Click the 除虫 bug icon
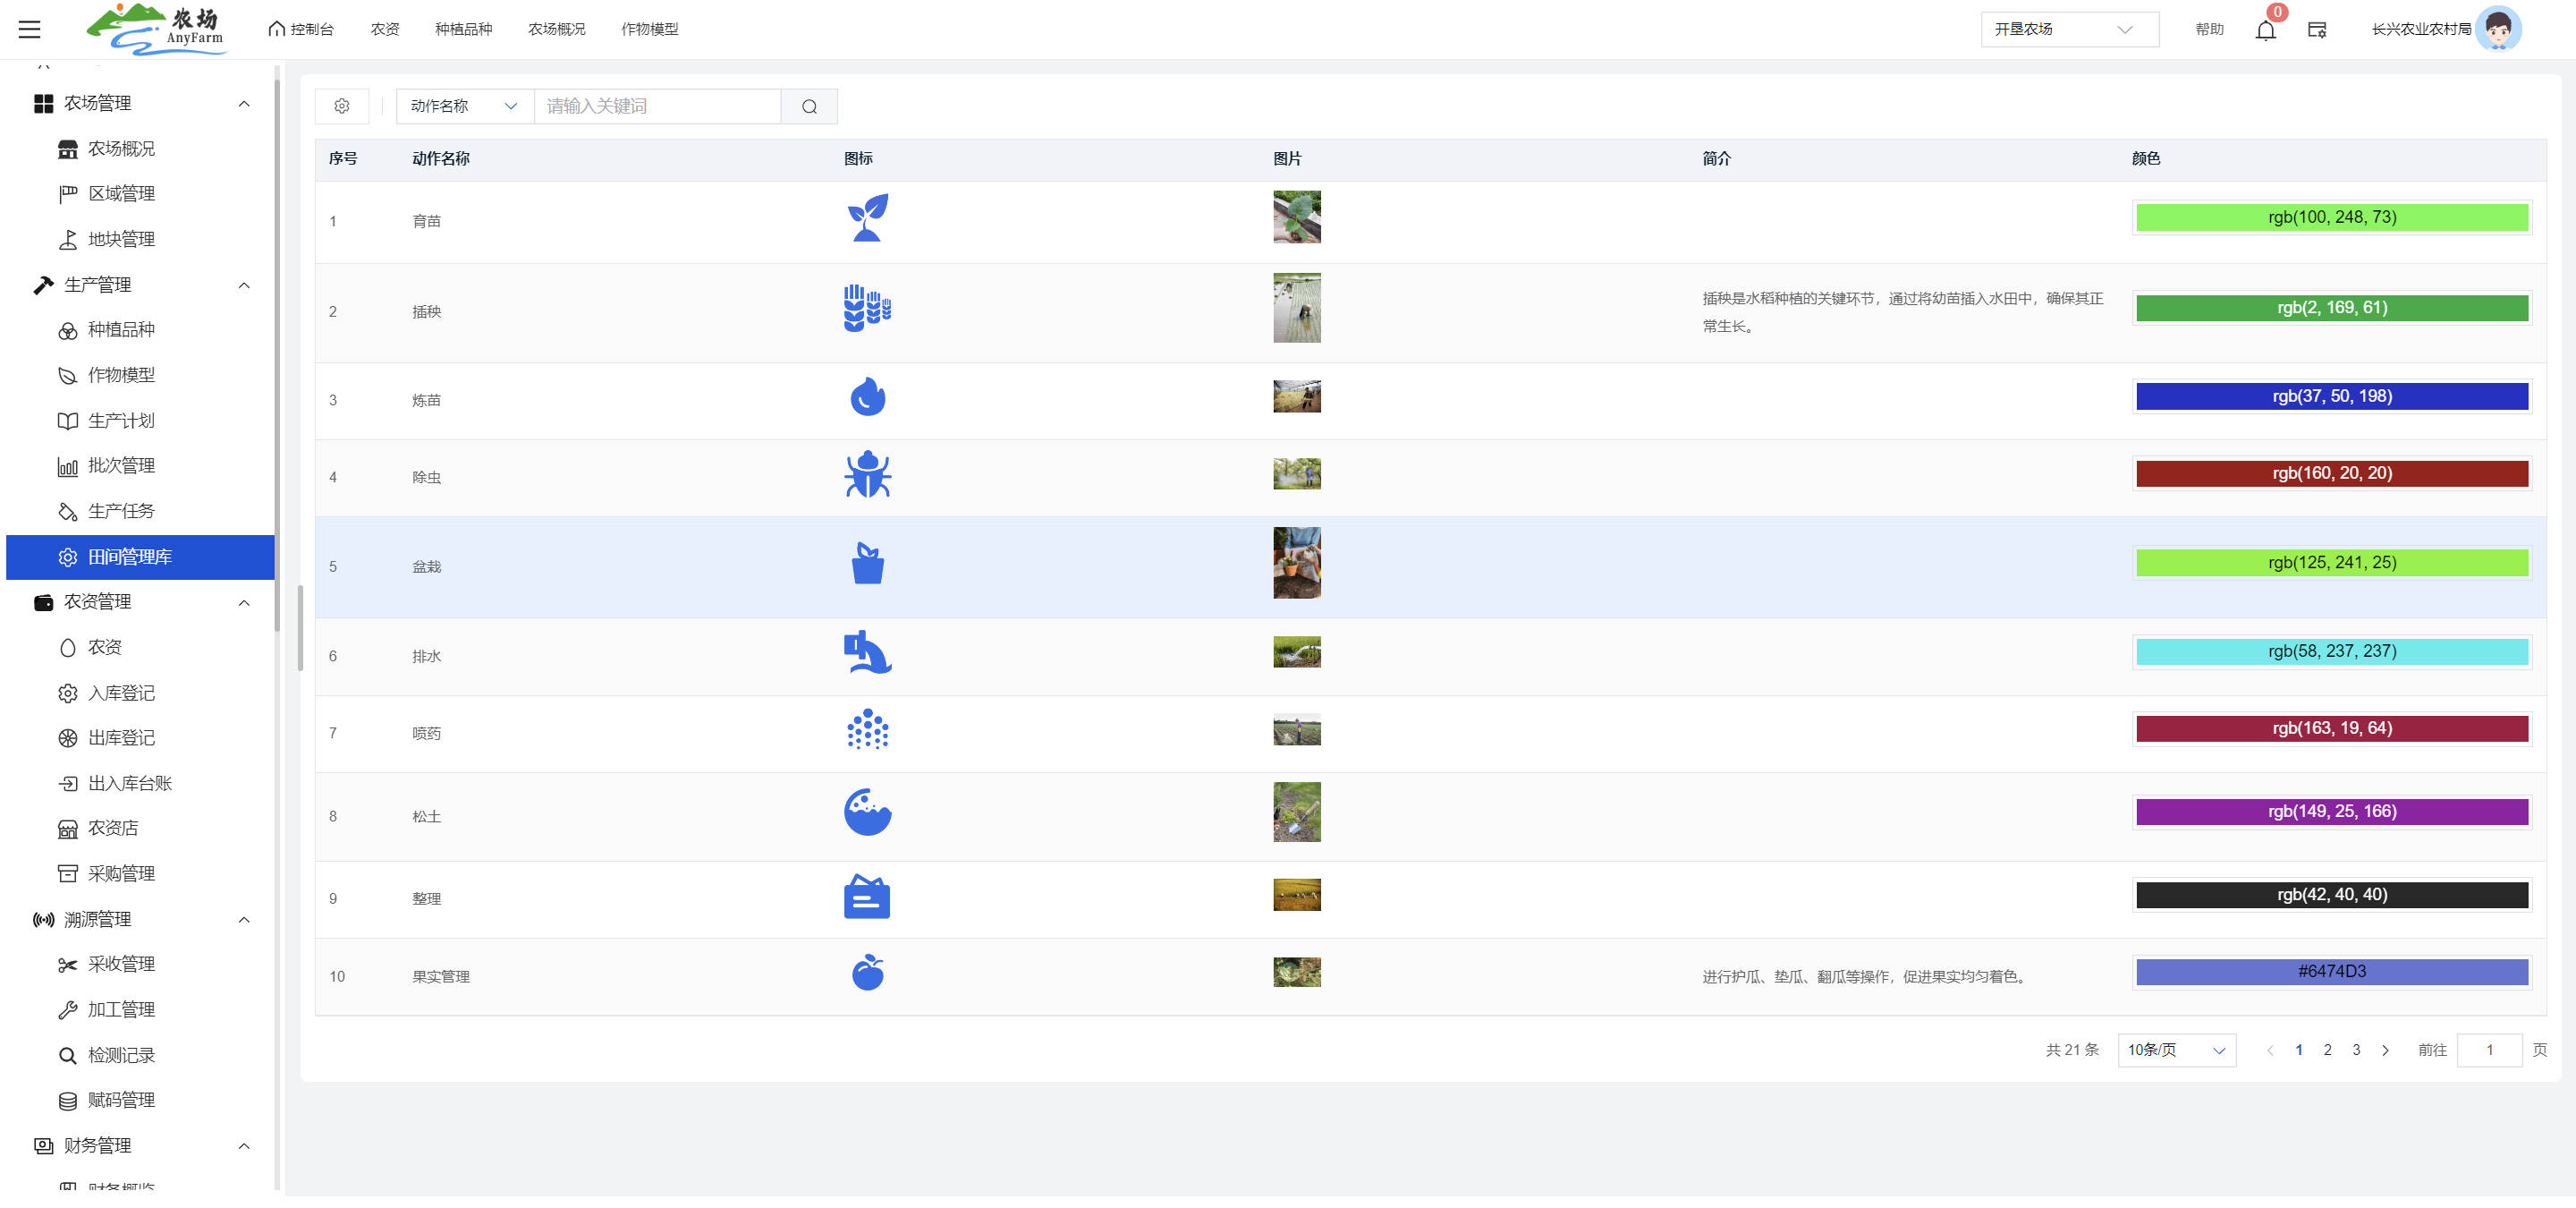Screen dimensions: 2576x1208 [x=867, y=475]
